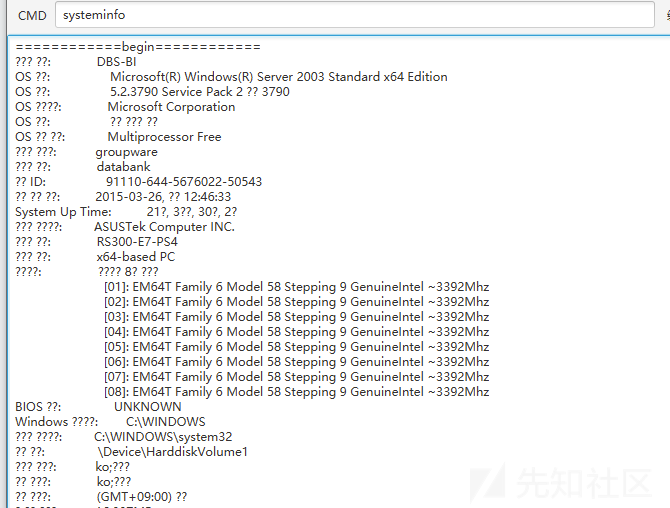Select the x64-based PC system type
This screenshot has width=670, height=508.
pos(136,257)
